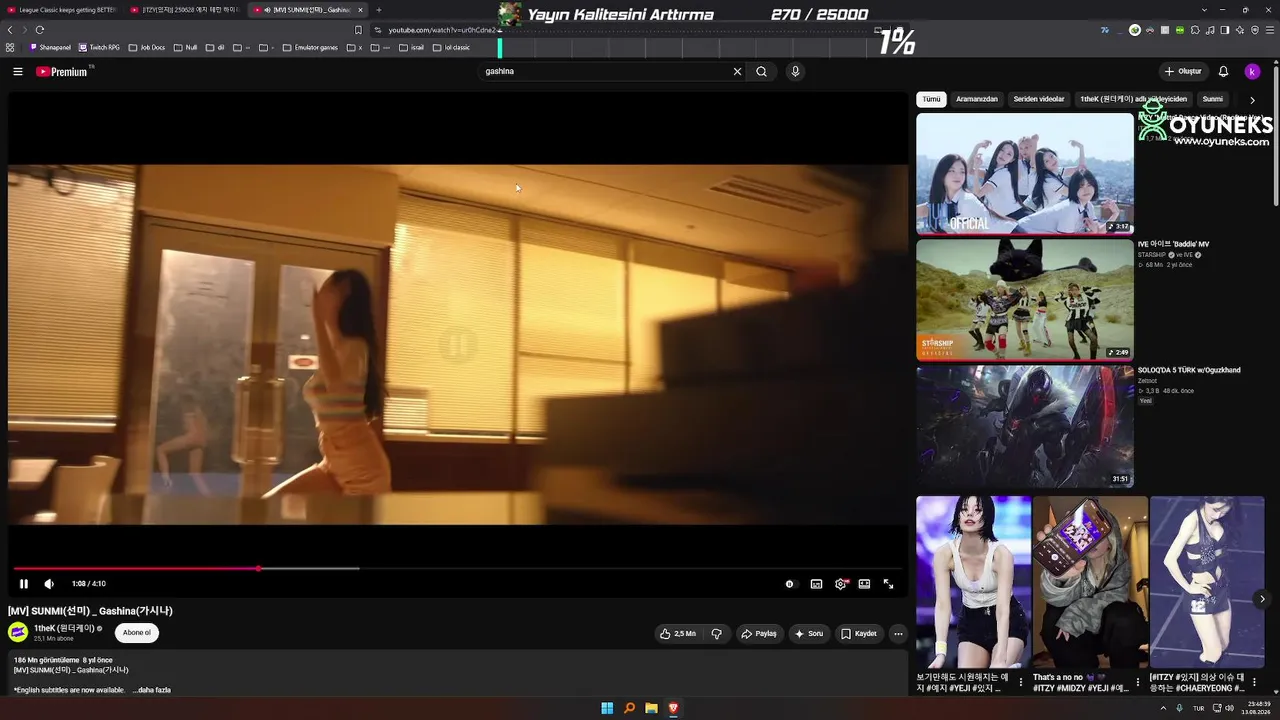Select the Tümü filter chip

(x=931, y=99)
